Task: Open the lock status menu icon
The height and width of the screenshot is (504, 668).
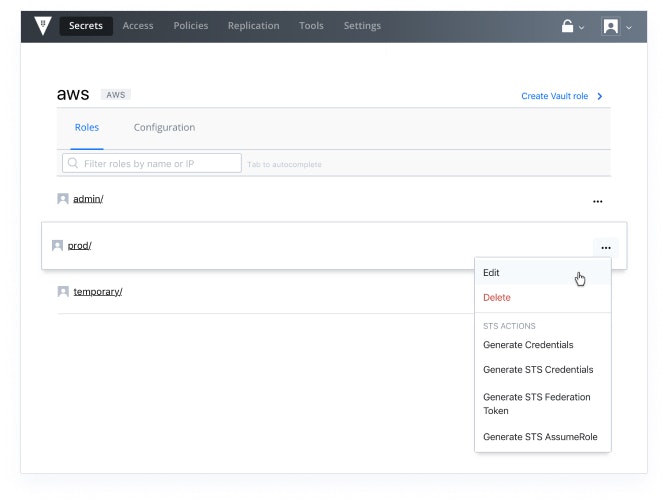Action: click(x=567, y=26)
